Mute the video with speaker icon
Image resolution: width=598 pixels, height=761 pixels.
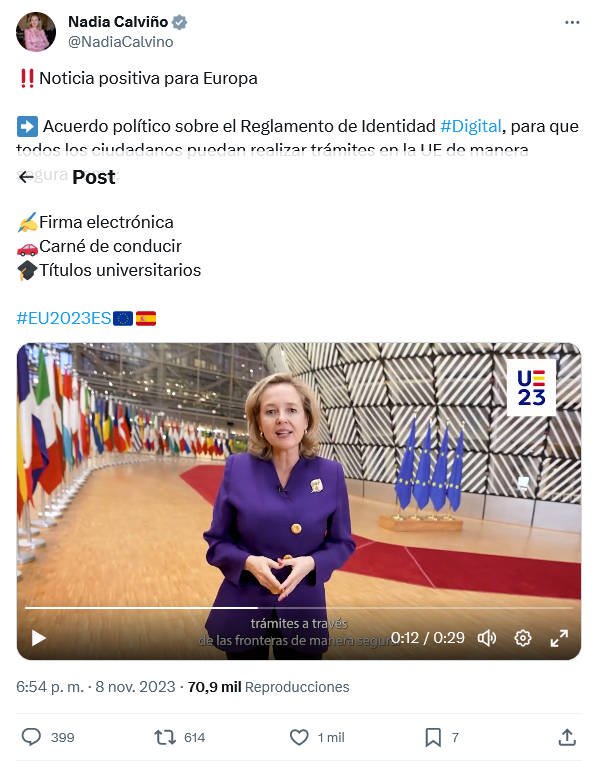click(487, 638)
